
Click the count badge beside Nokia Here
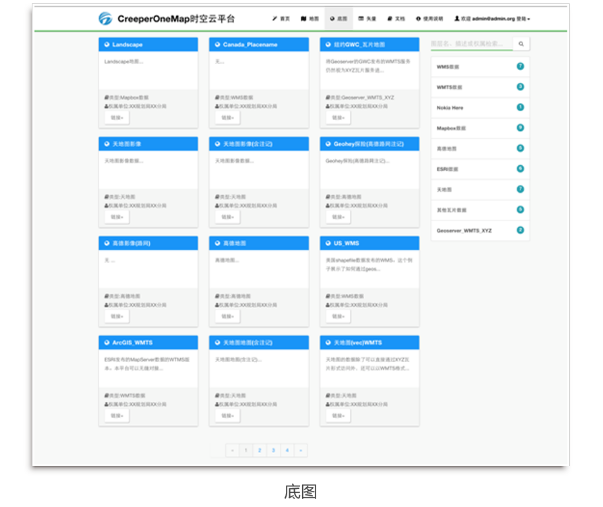click(x=520, y=107)
